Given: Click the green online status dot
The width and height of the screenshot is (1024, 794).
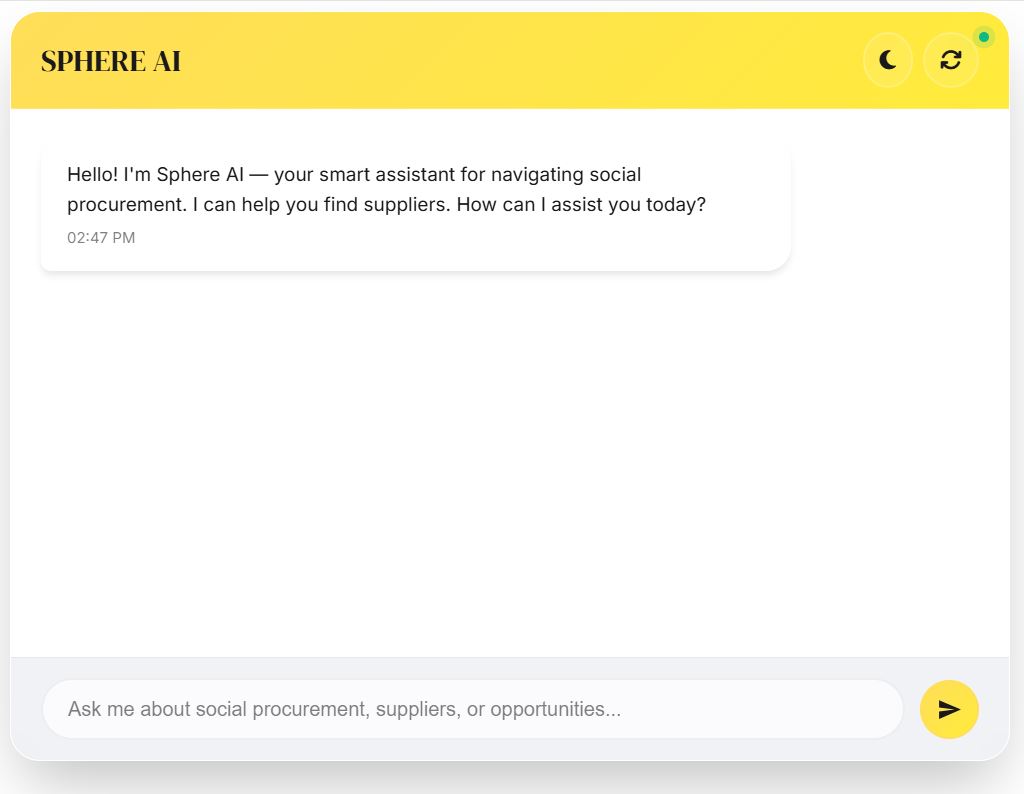Looking at the screenshot, I should point(984,37).
